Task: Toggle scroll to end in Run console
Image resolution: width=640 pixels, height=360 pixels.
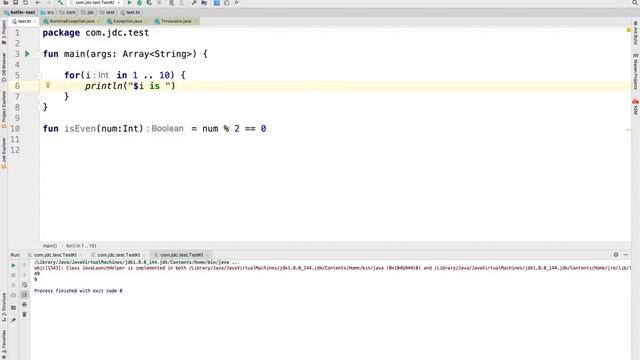Action: point(24,295)
